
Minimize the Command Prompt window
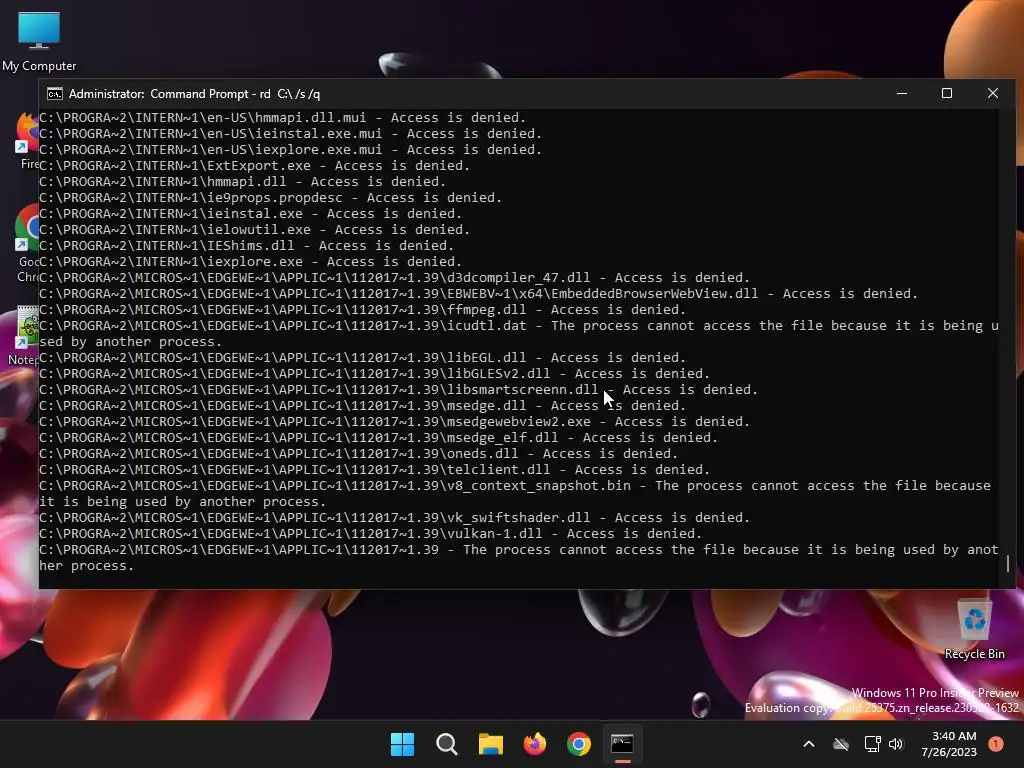click(902, 94)
